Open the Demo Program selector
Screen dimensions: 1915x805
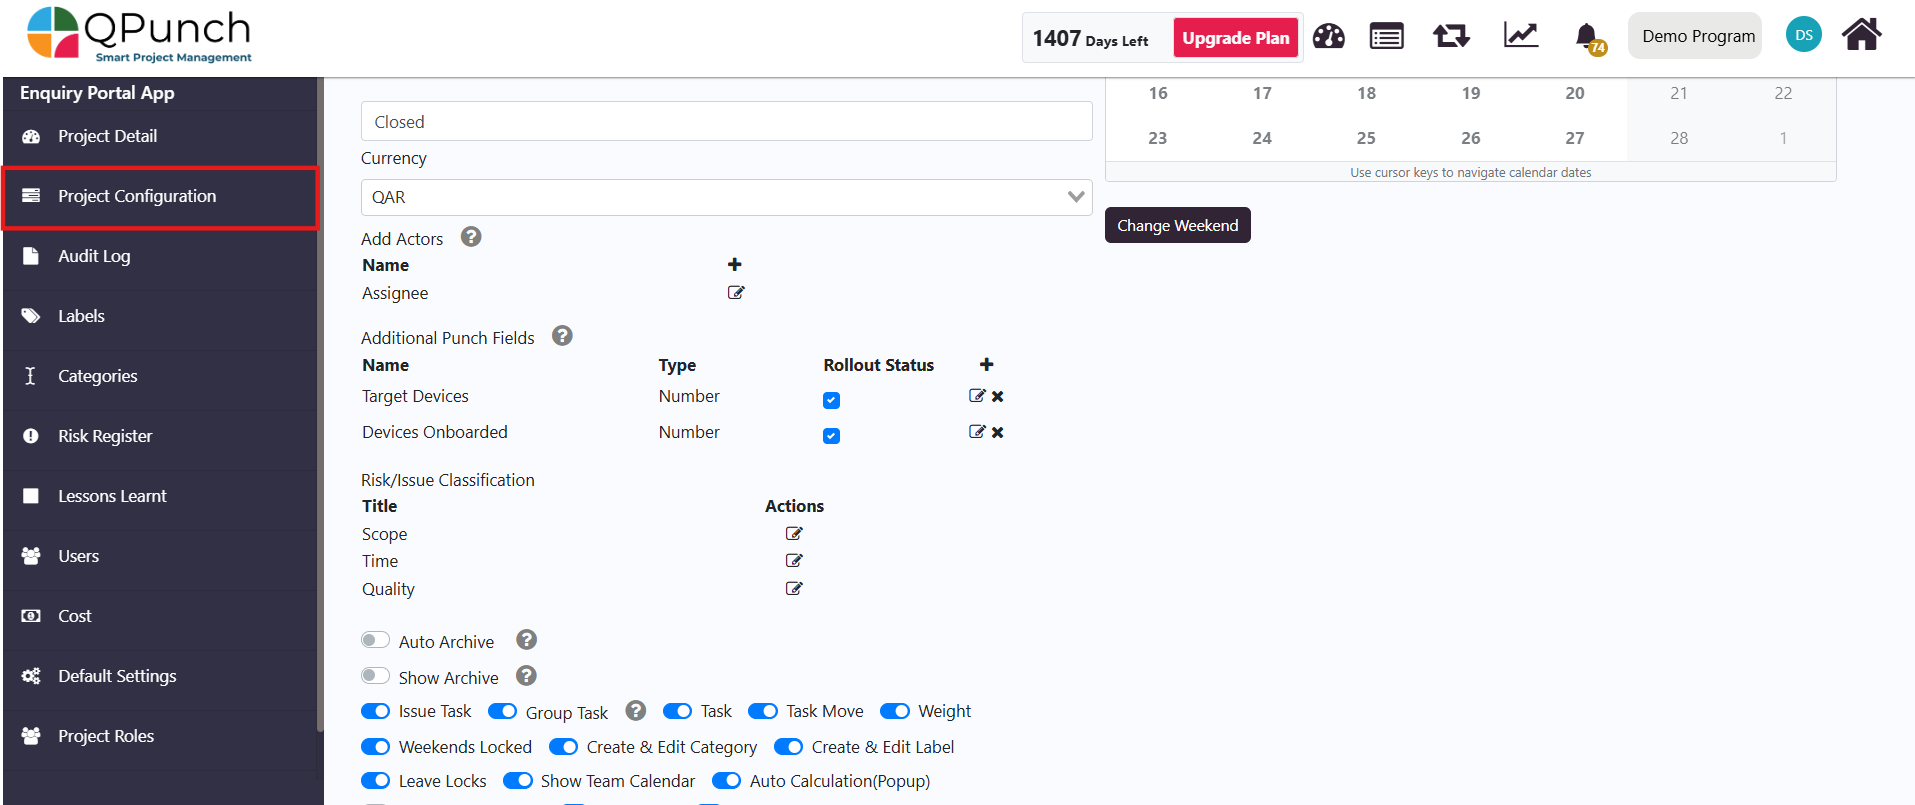tap(1695, 36)
